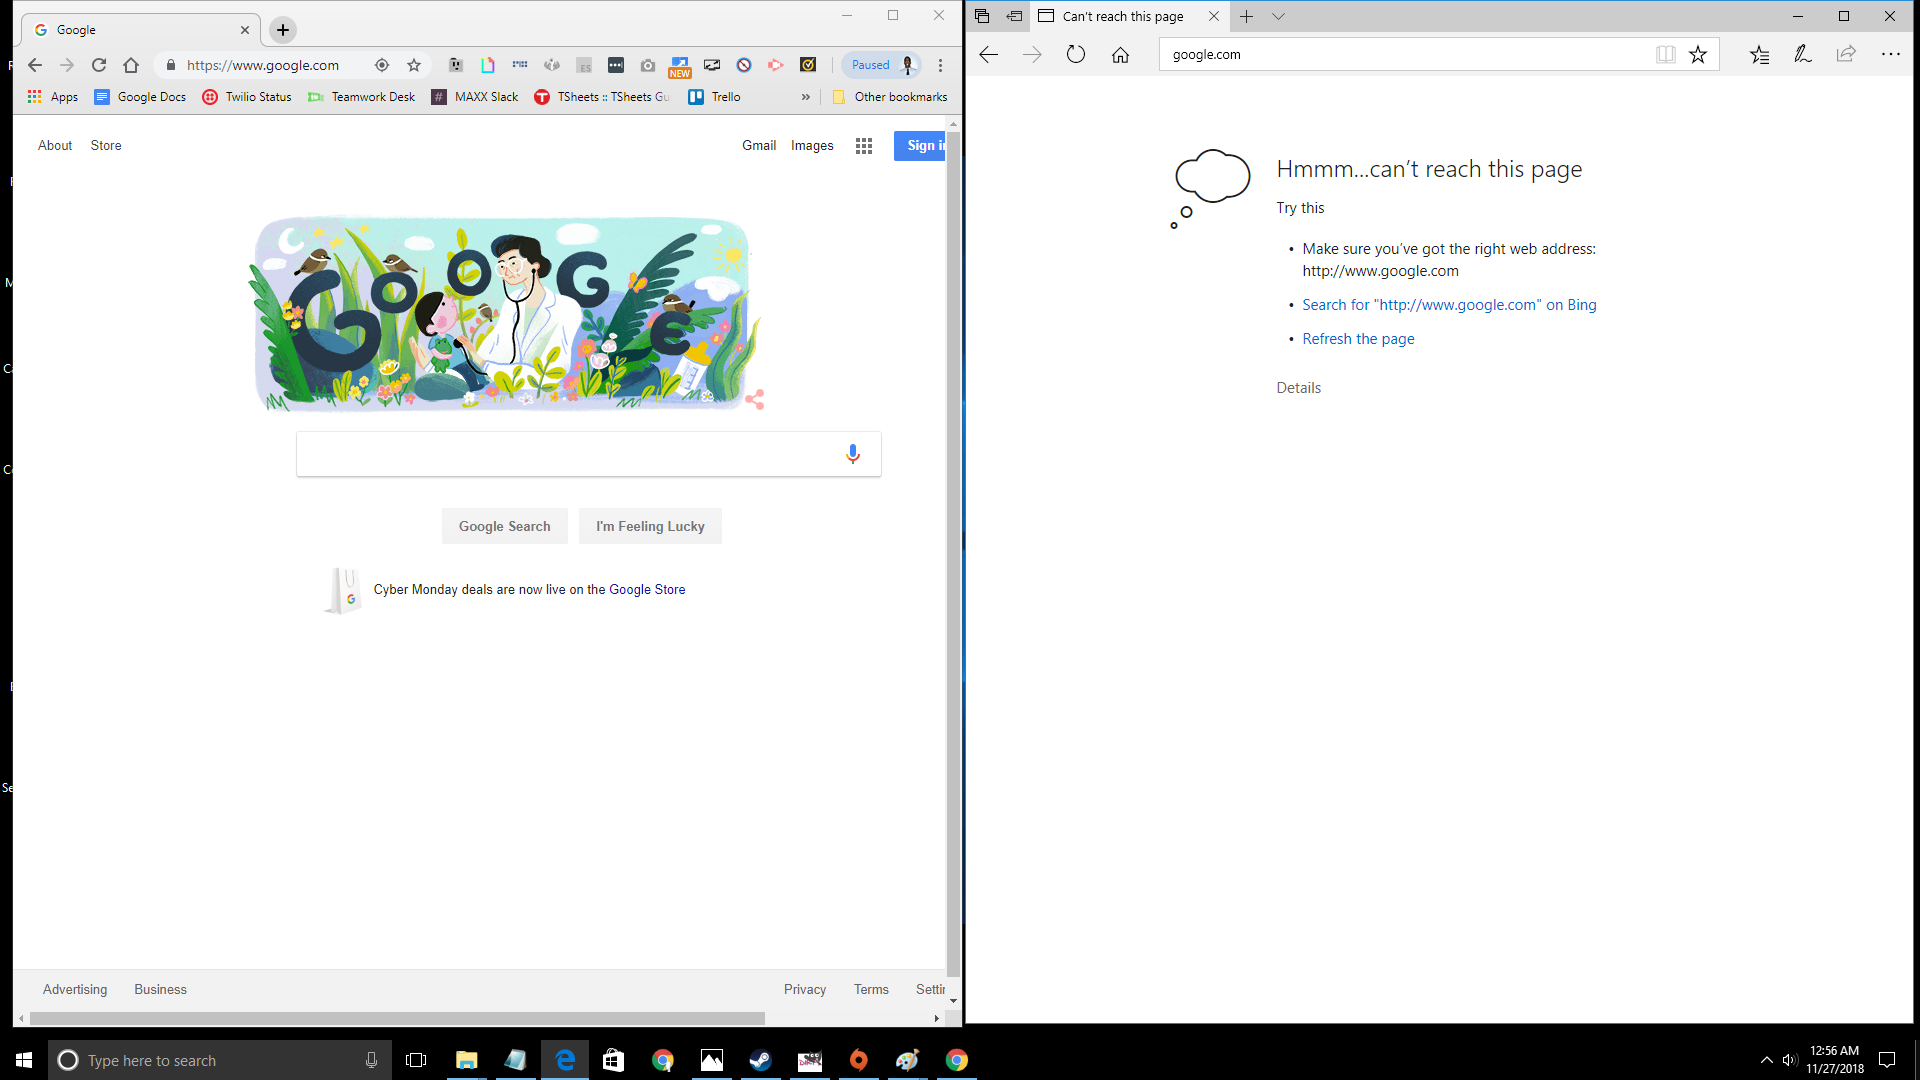This screenshot has height=1080, width=1920.
Task: Go to Edge's home page
Action: [1120, 54]
